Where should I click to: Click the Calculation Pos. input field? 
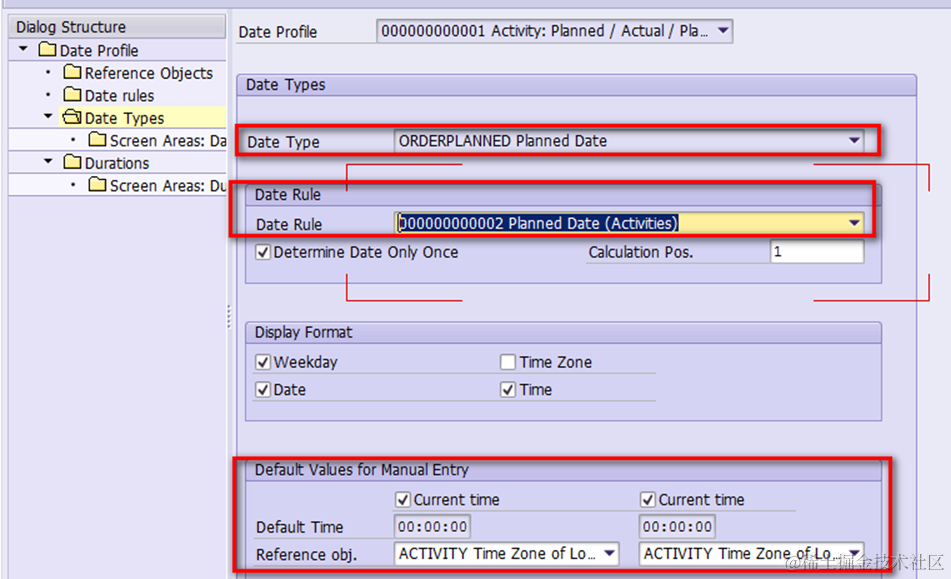pos(817,252)
